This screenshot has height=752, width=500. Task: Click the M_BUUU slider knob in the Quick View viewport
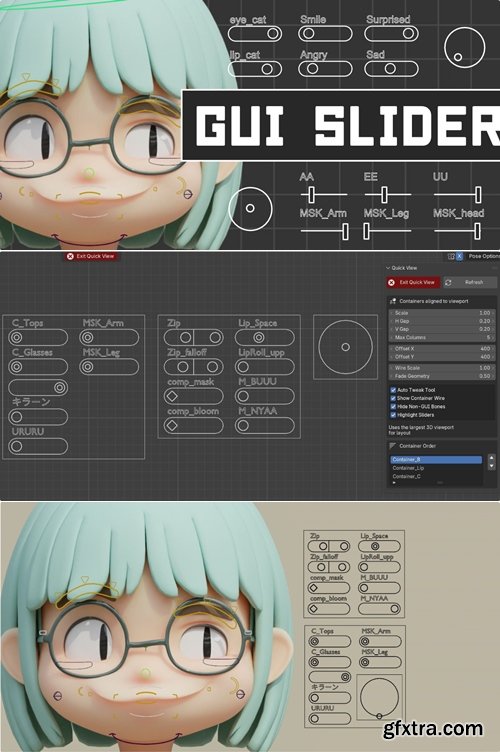pos(243,396)
